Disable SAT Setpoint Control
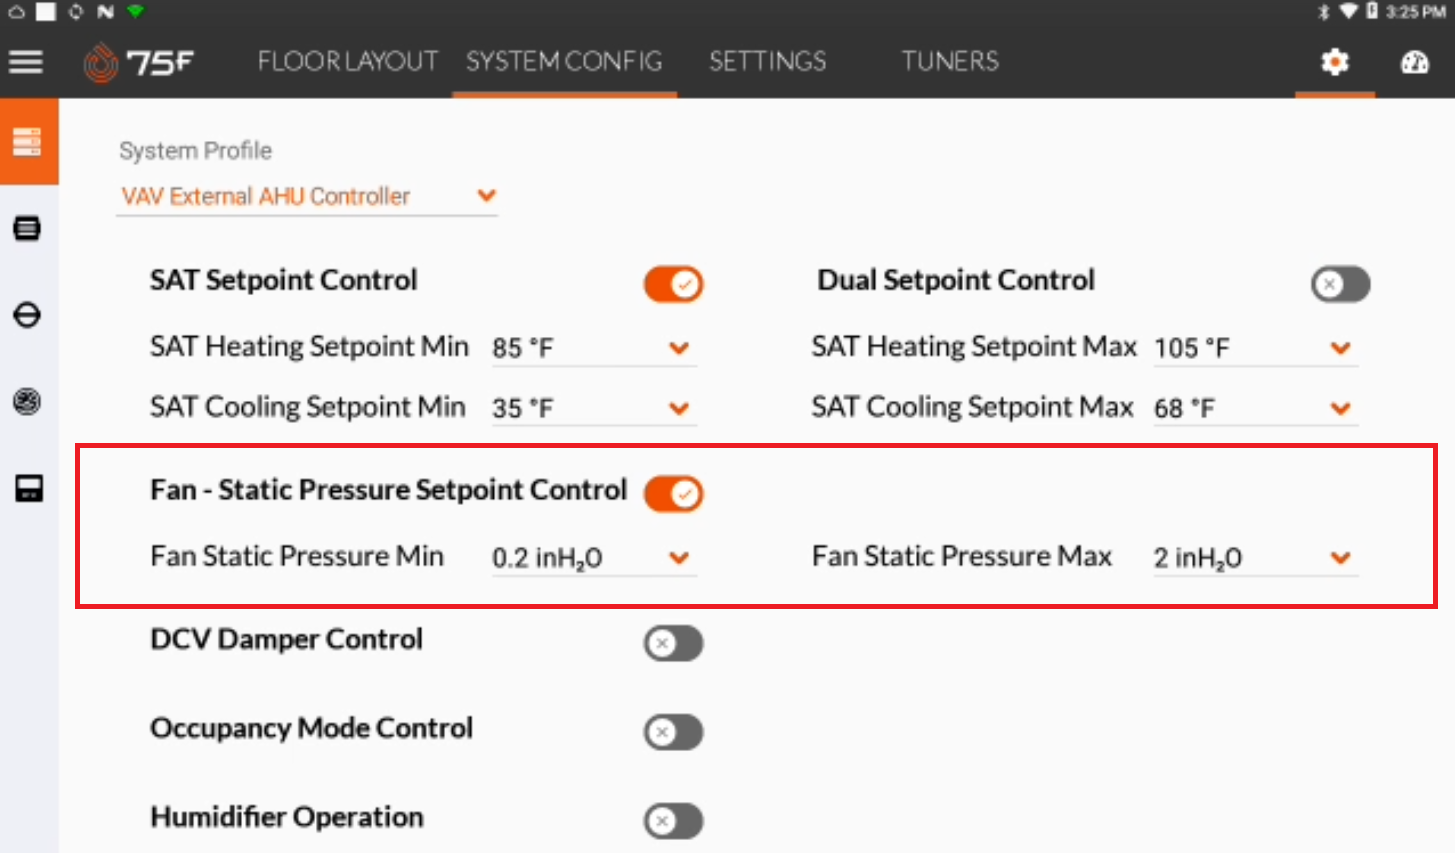 [673, 284]
